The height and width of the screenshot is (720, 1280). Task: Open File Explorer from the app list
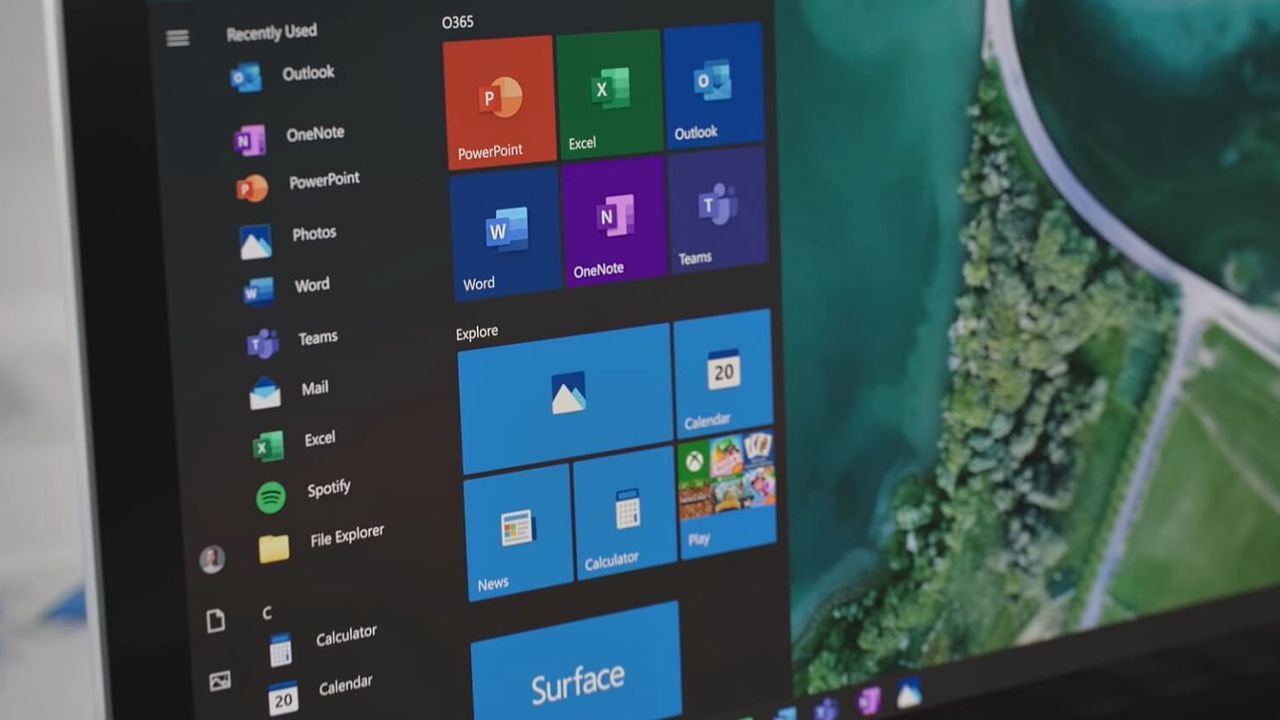coord(321,543)
